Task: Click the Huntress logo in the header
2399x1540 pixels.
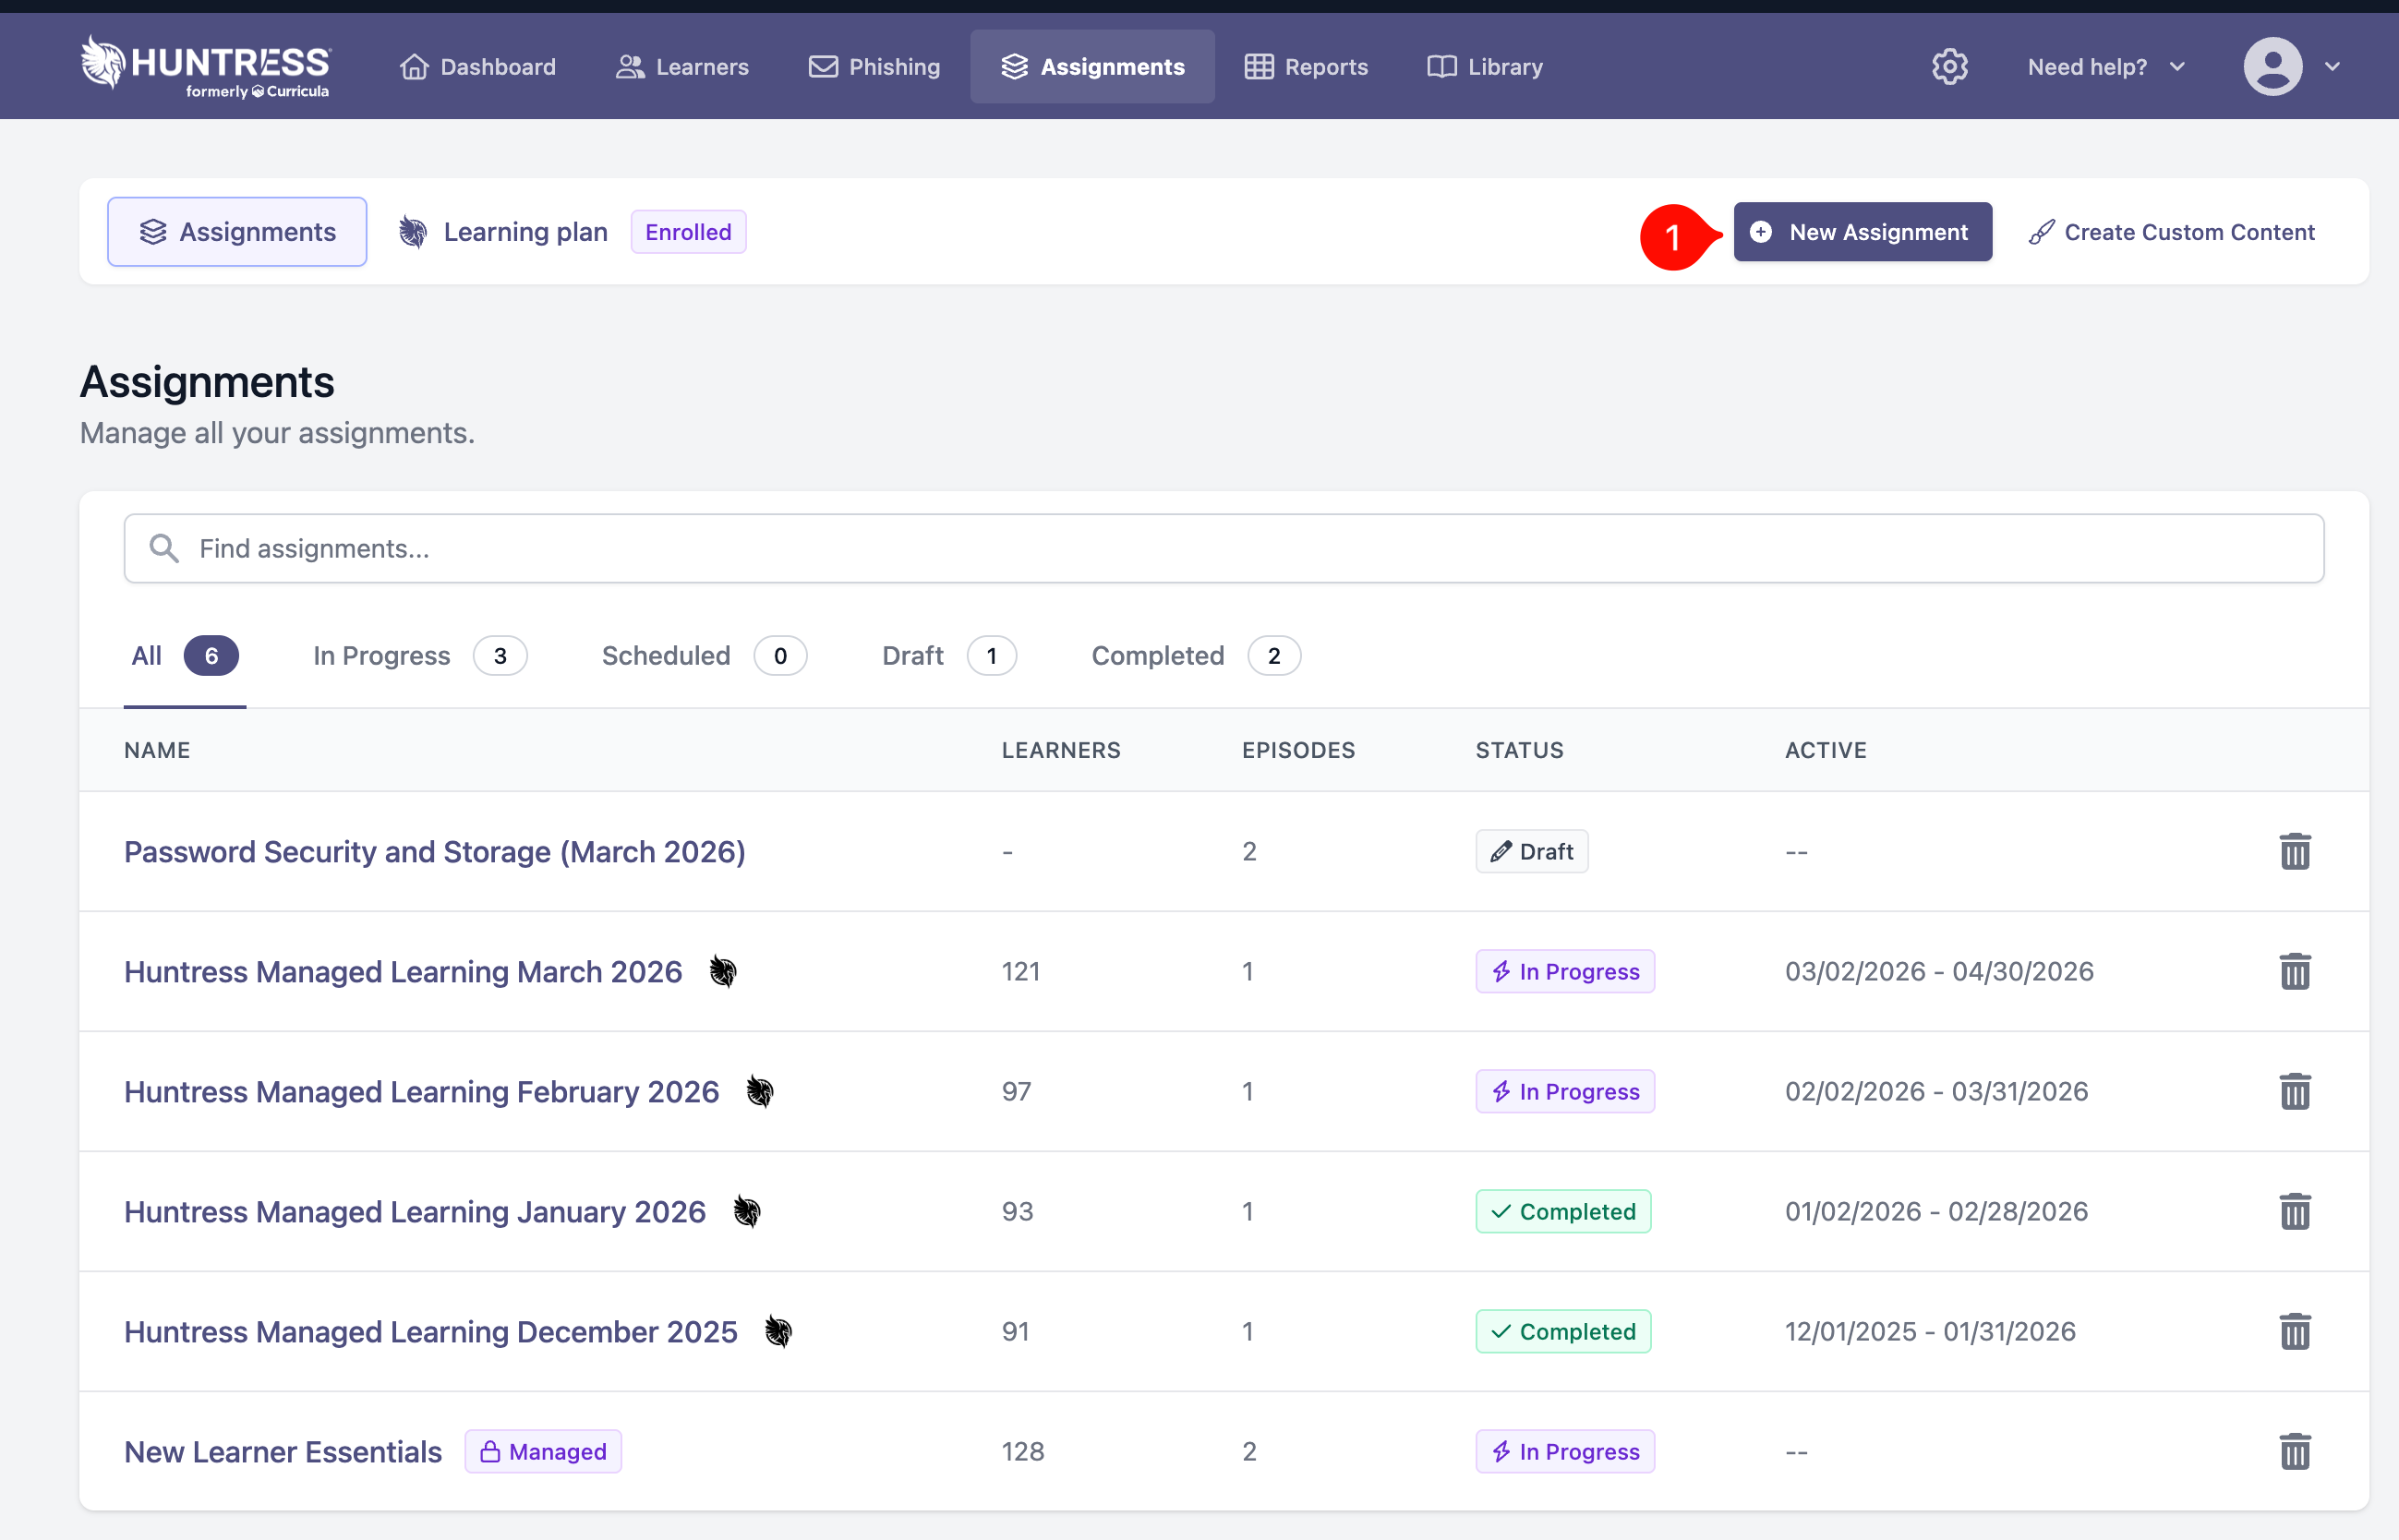Action: click(205, 66)
